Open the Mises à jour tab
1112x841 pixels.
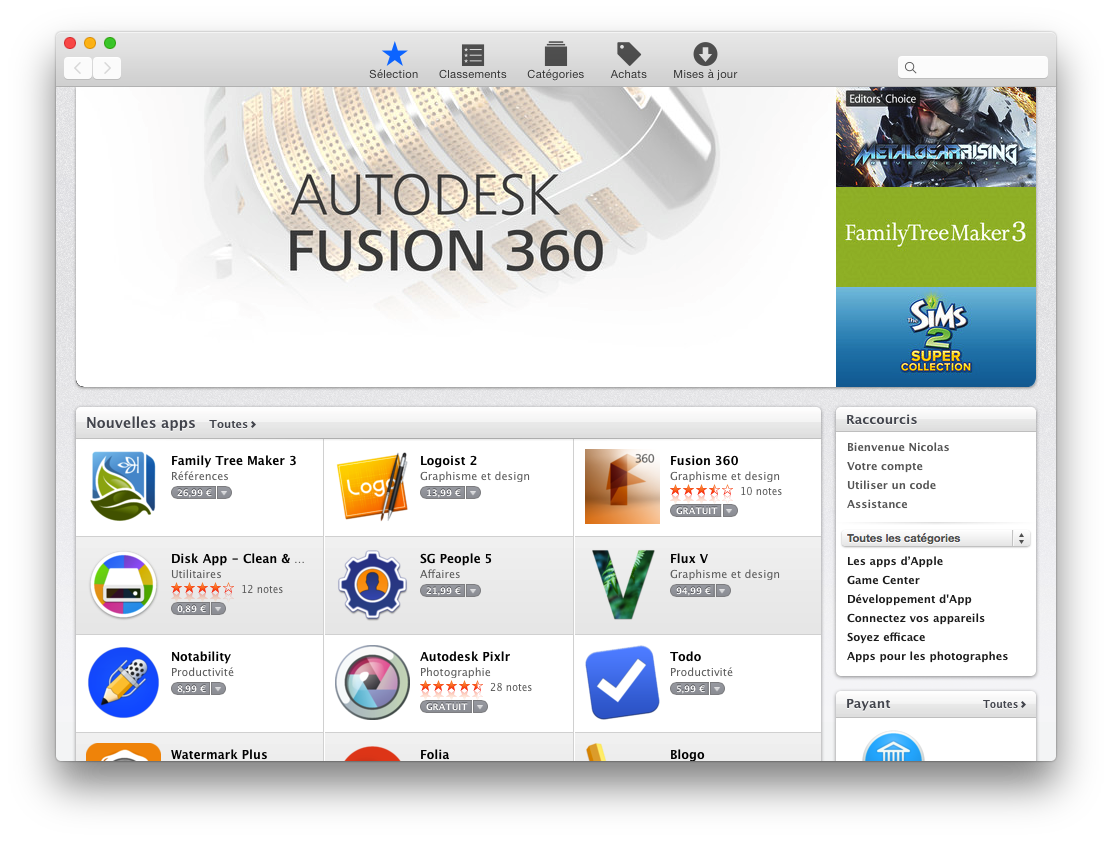coord(705,61)
